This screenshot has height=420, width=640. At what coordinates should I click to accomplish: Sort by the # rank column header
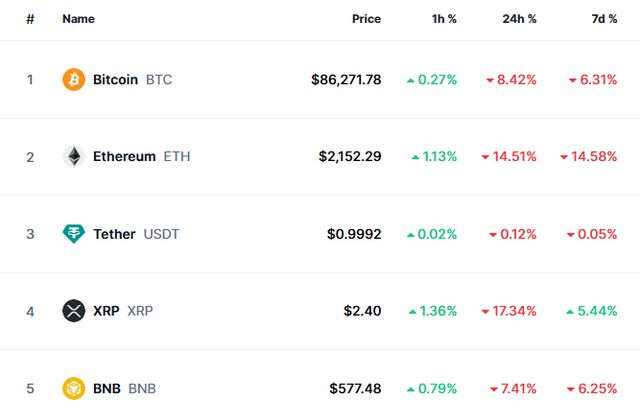pos(30,19)
